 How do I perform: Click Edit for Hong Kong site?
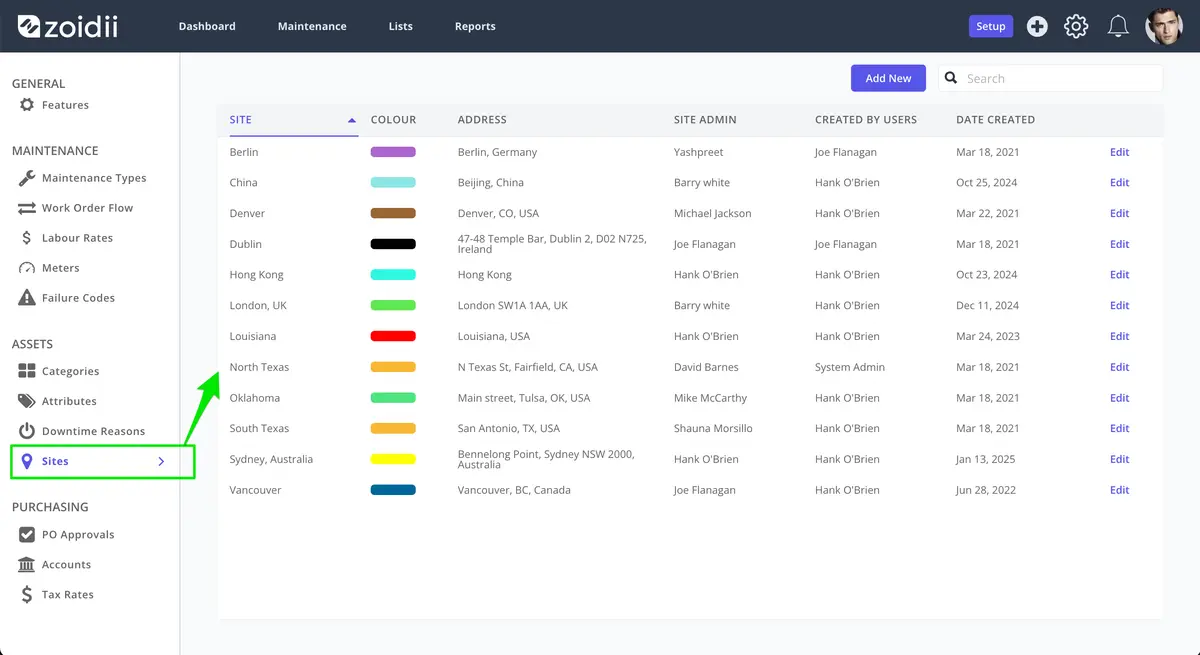click(1119, 275)
